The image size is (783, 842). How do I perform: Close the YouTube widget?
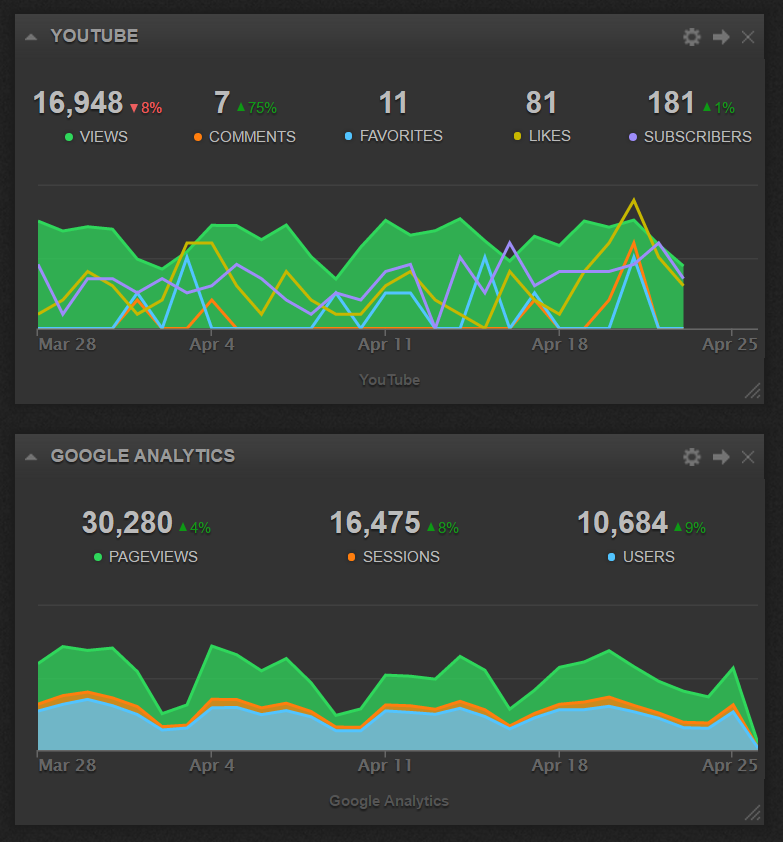[748, 37]
